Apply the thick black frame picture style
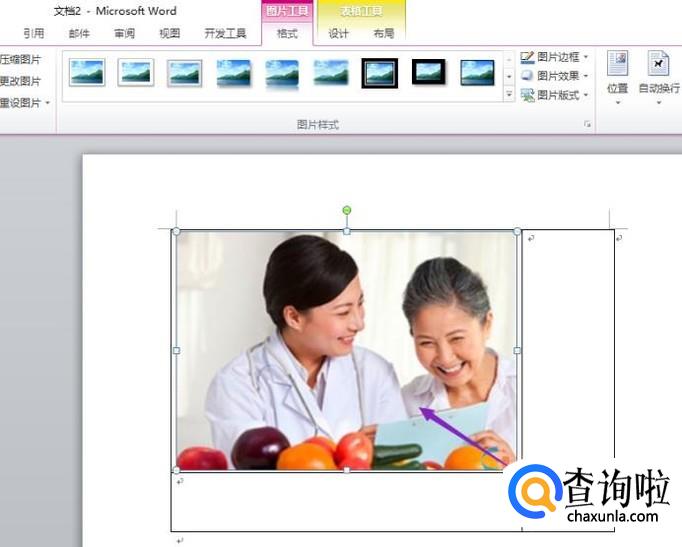The image size is (682, 547). coord(380,72)
